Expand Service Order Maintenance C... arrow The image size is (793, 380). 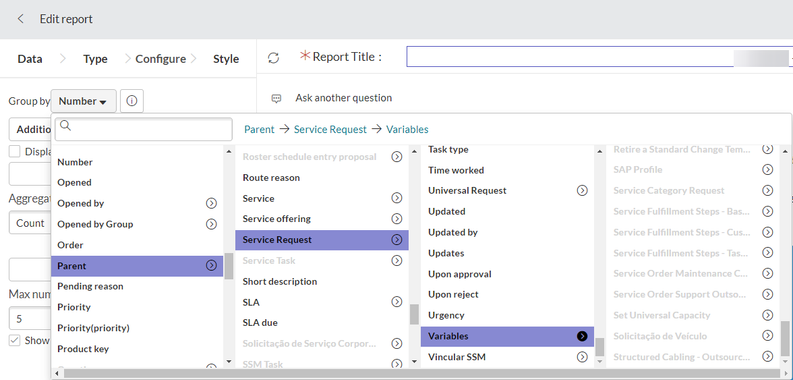768,274
